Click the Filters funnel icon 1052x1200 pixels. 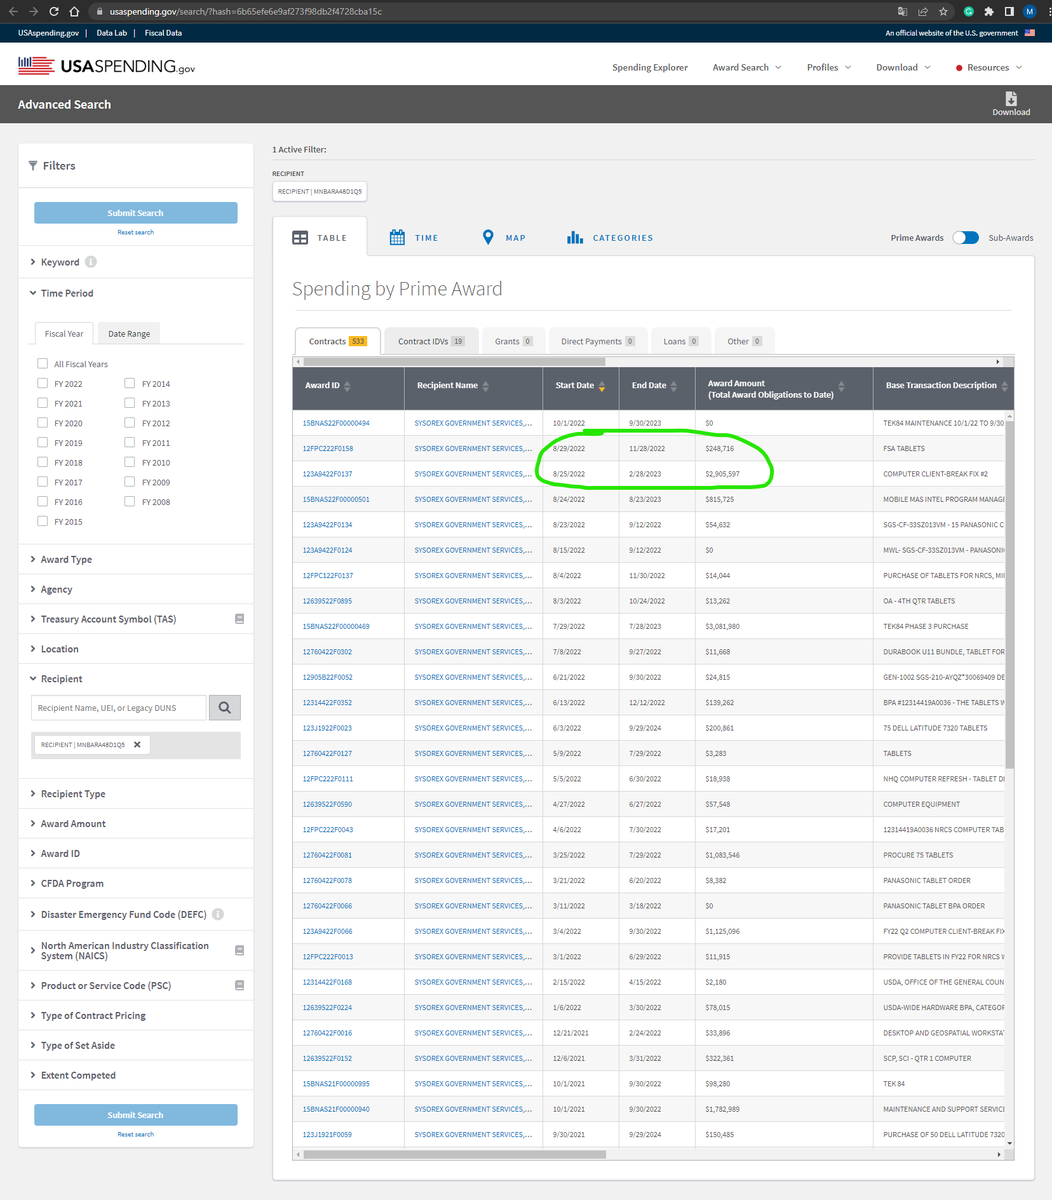coord(33,166)
